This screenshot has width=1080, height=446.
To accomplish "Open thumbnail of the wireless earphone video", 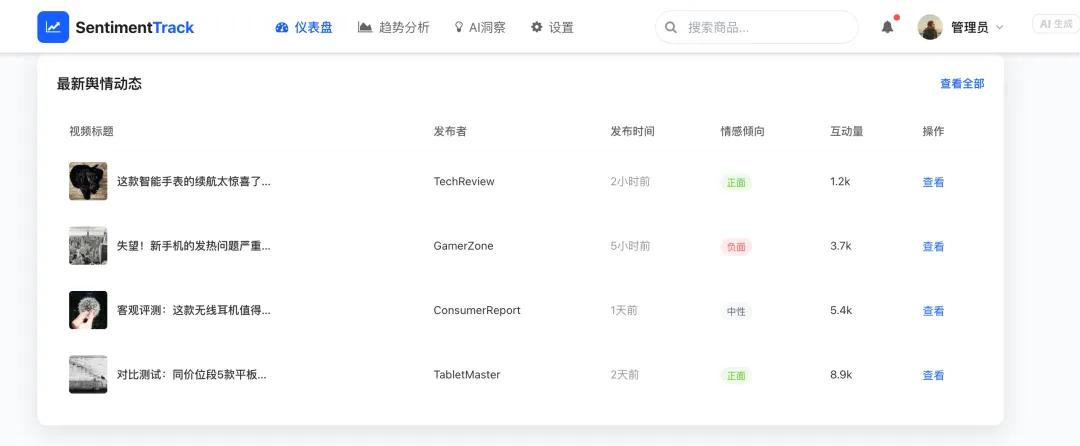I will pyautogui.click(x=88, y=310).
